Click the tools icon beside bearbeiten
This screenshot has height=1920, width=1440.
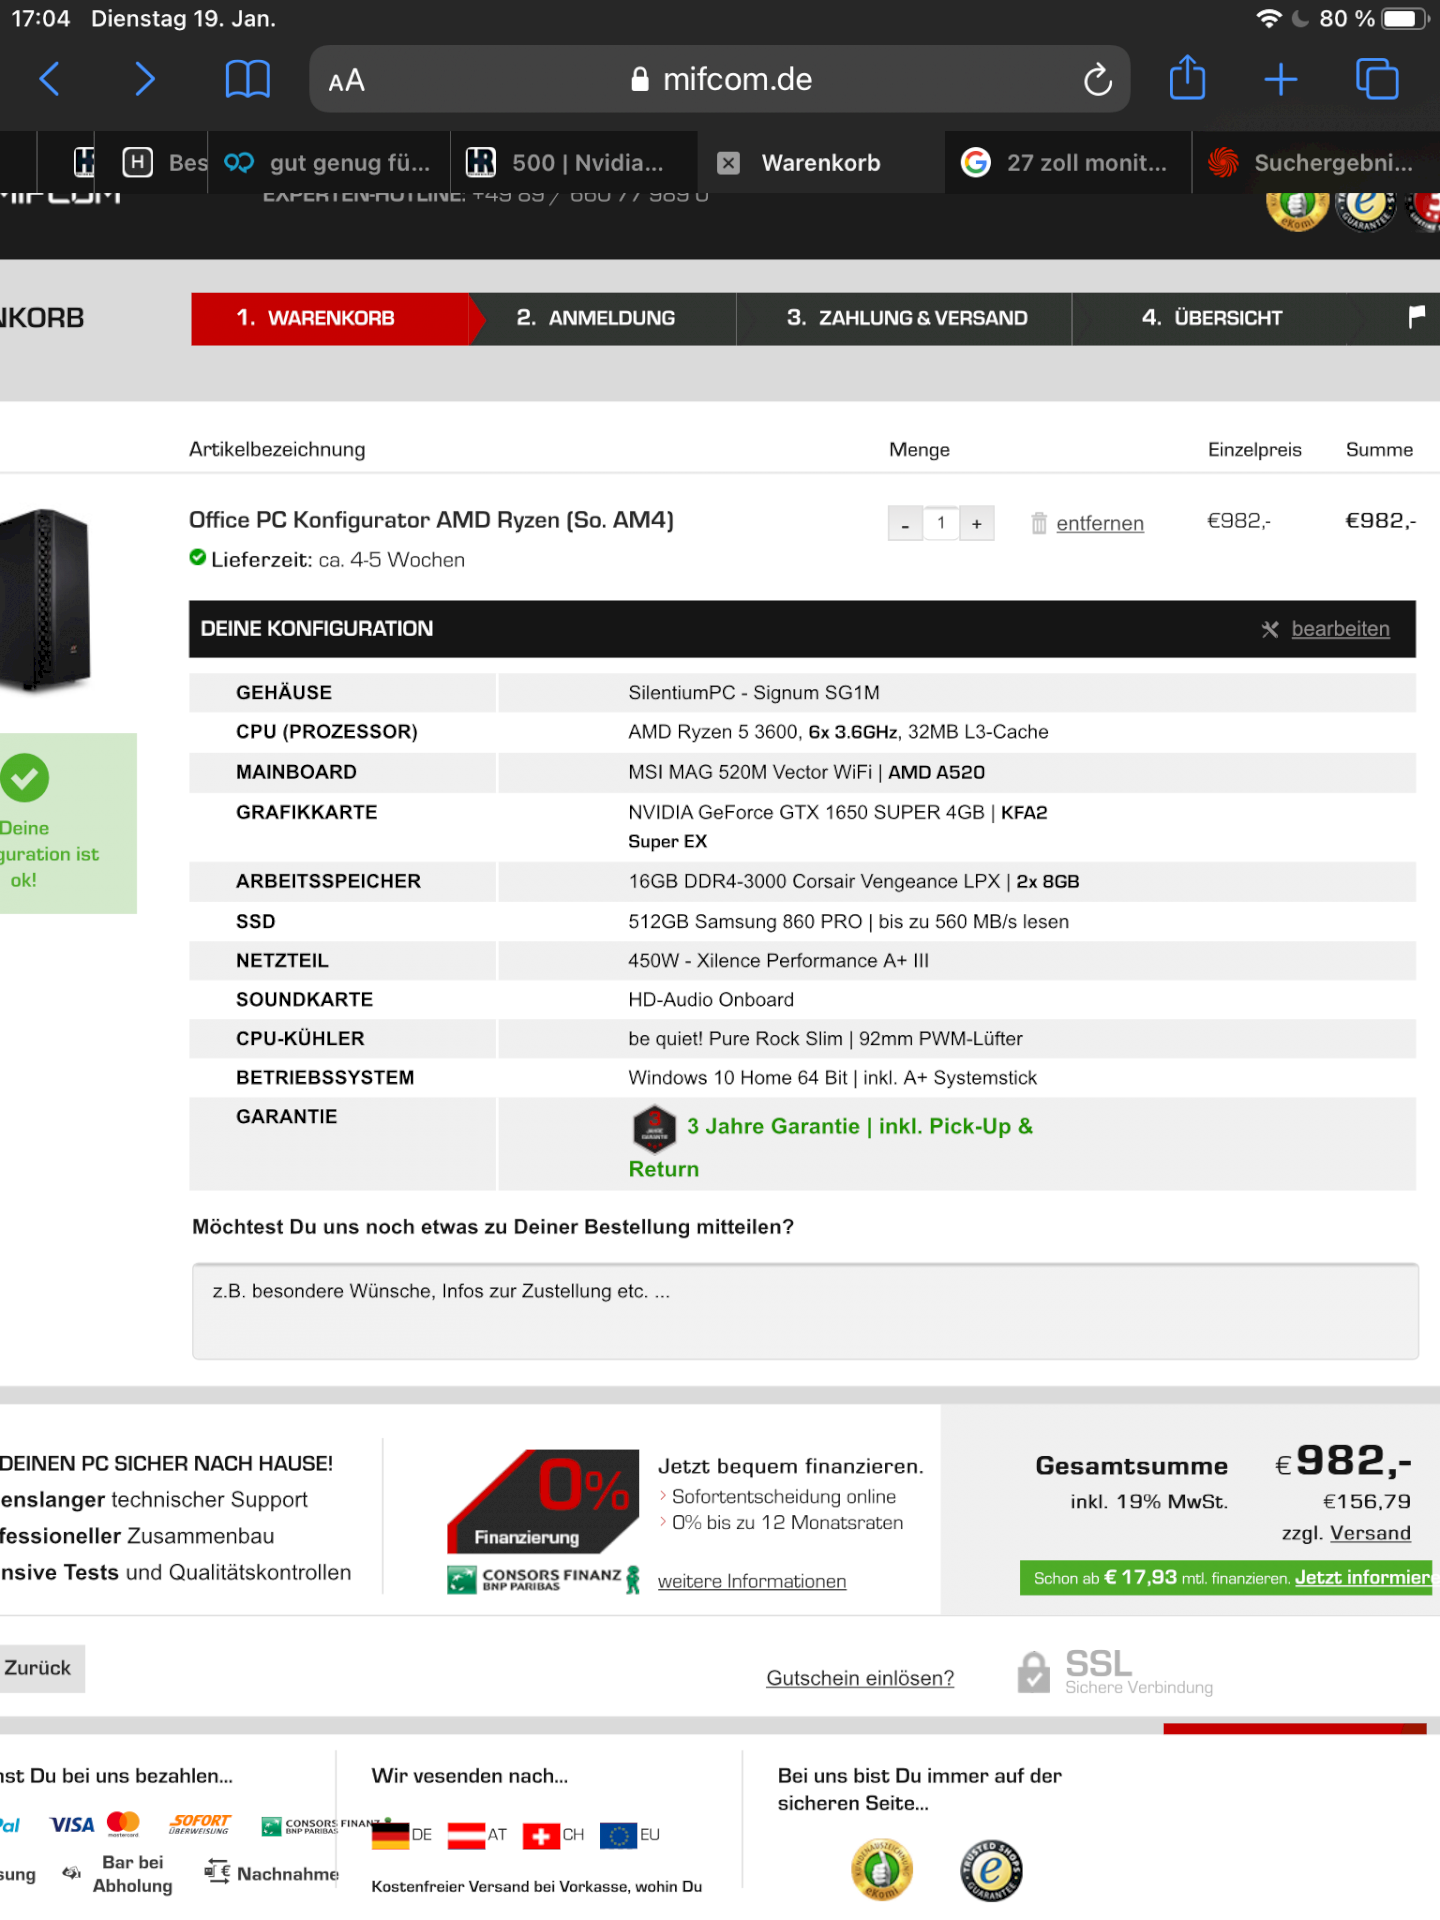[1270, 629]
